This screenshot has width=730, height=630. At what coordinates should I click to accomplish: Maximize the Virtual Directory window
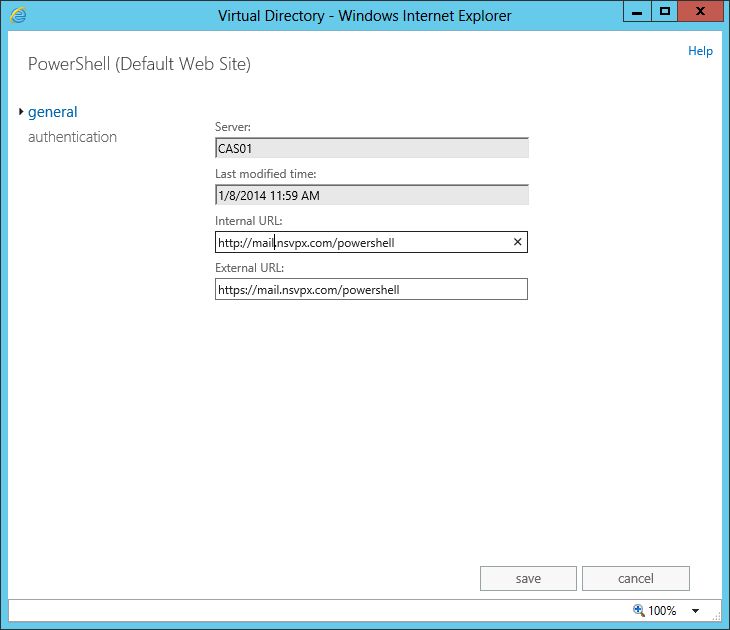pos(664,11)
